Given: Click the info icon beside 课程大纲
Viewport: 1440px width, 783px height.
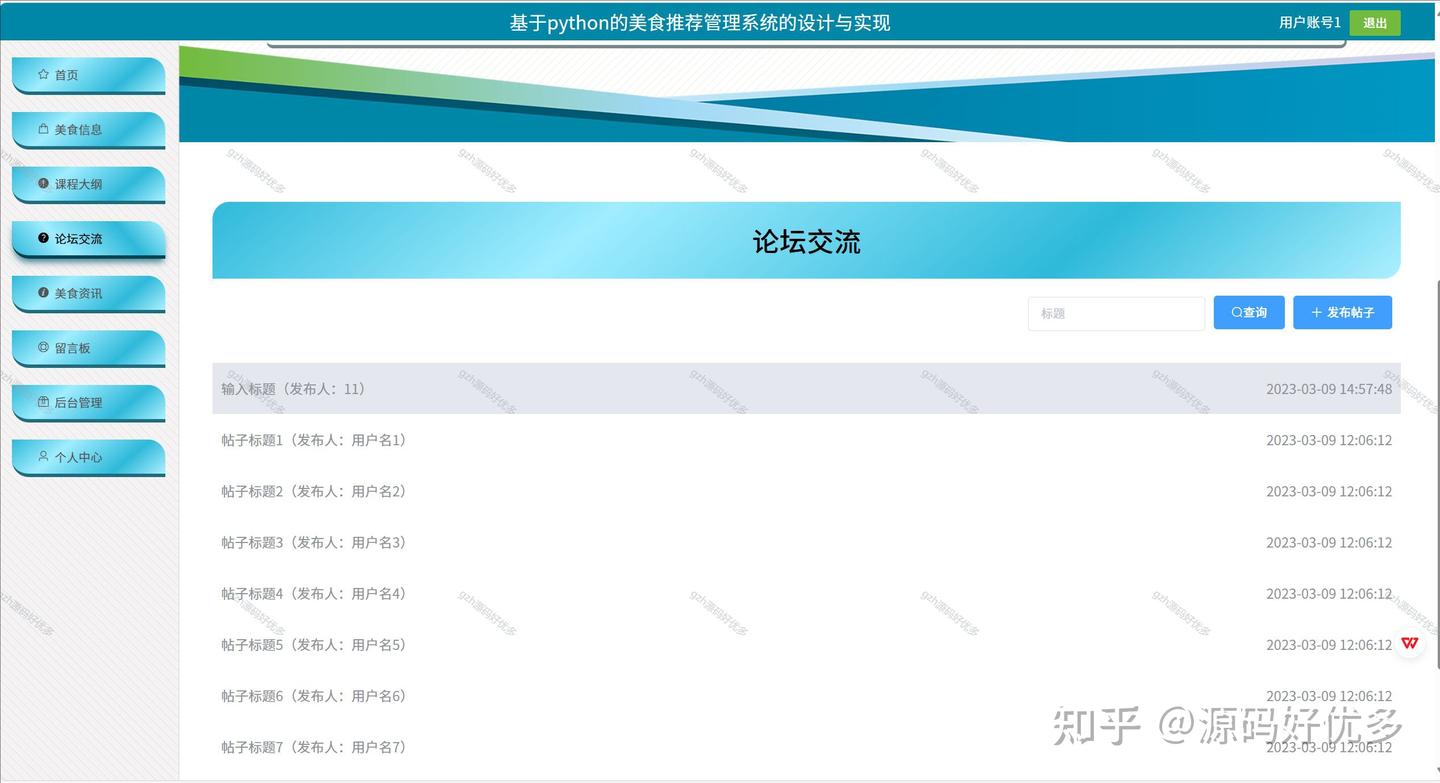Looking at the screenshot, I should click(42, 184).
